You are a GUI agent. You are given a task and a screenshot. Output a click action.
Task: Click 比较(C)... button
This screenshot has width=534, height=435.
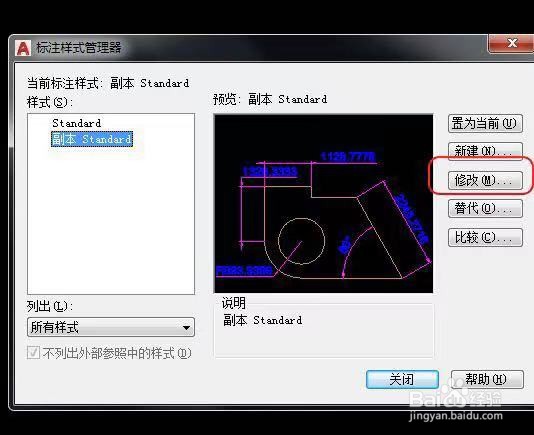(485, 237)
